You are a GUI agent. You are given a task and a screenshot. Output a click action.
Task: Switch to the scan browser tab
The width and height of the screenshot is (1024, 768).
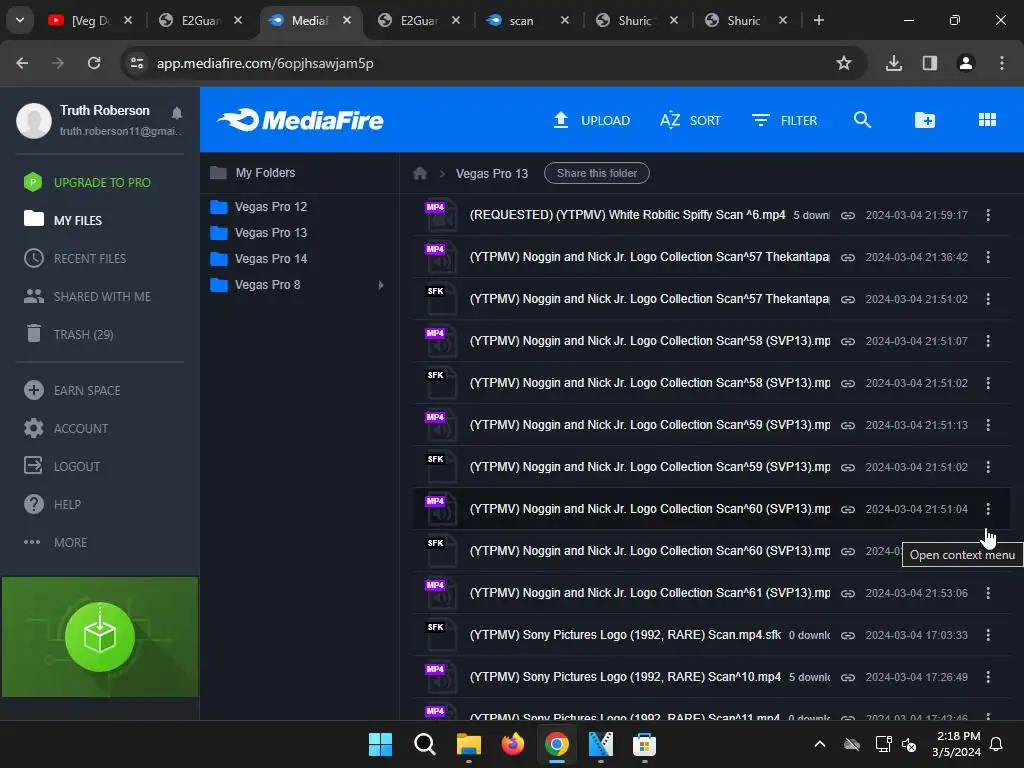click(x=526, y=20)
